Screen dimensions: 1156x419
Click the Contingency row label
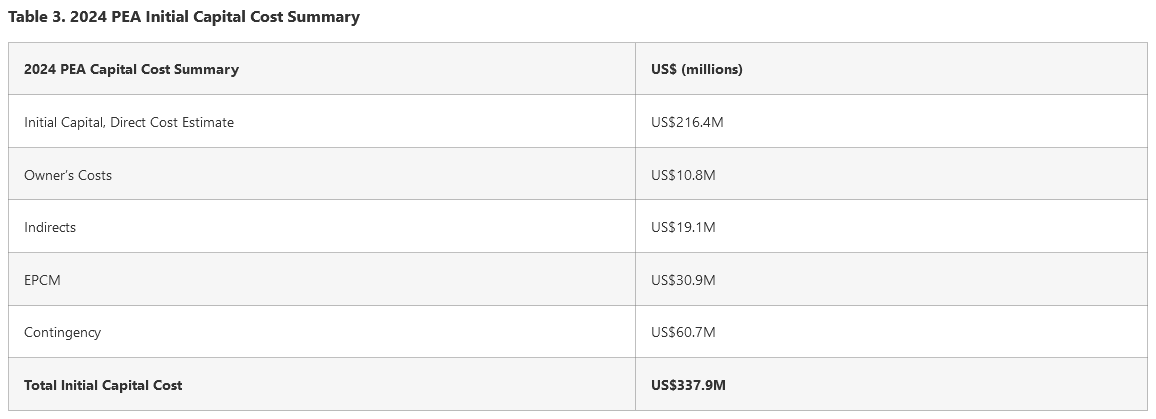coord(63,332)
